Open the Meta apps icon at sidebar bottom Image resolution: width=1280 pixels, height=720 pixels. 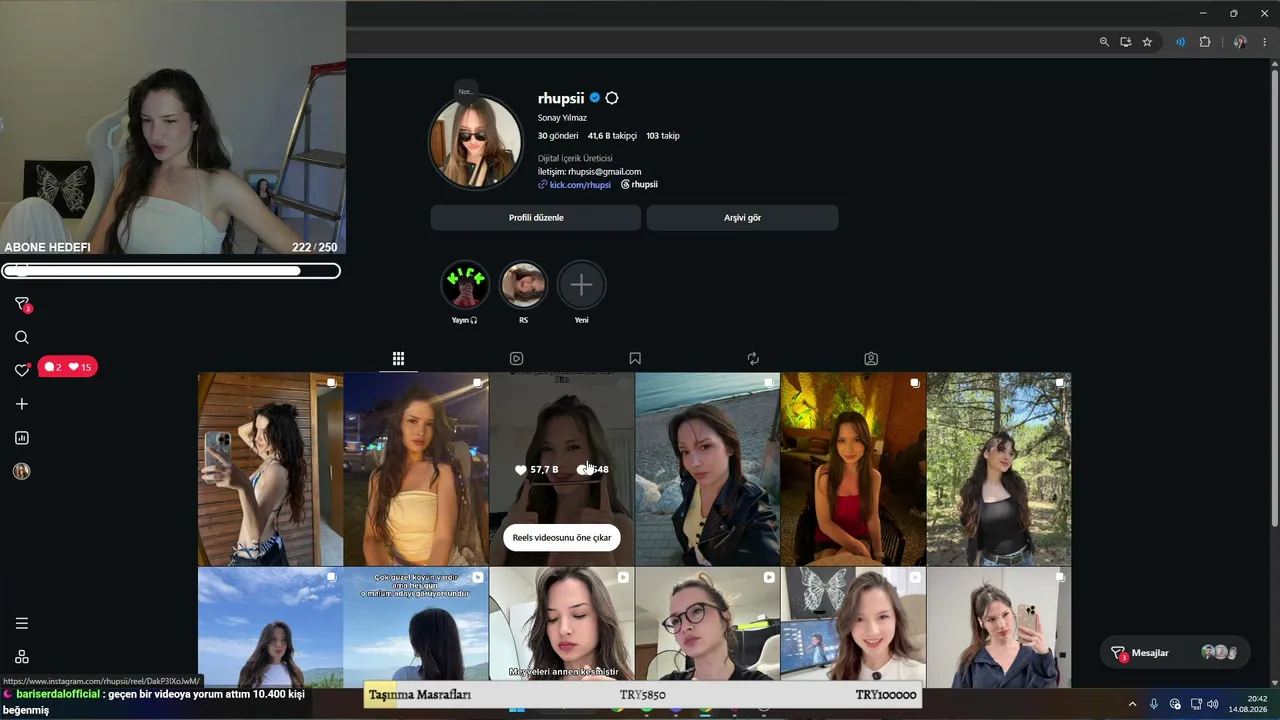point(22,657)
